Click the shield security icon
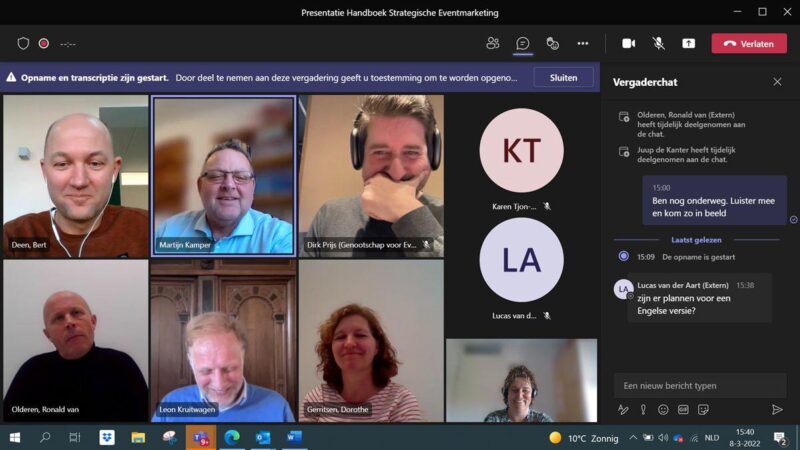The width and height of the screenshot is (800, 450). 23,43
